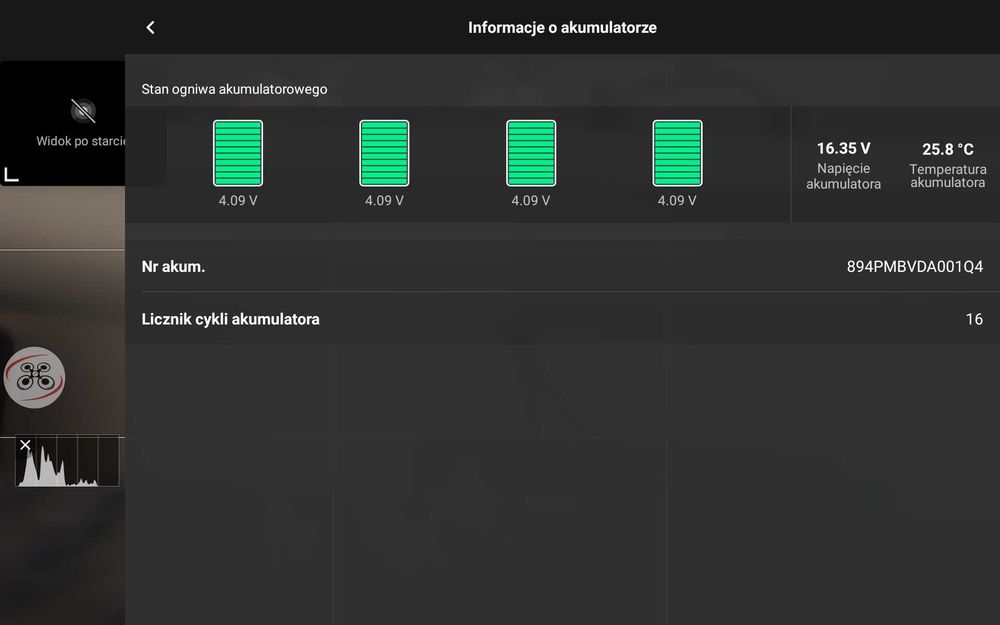Select the 16.35 V voltage value

[x=843, y=149]
